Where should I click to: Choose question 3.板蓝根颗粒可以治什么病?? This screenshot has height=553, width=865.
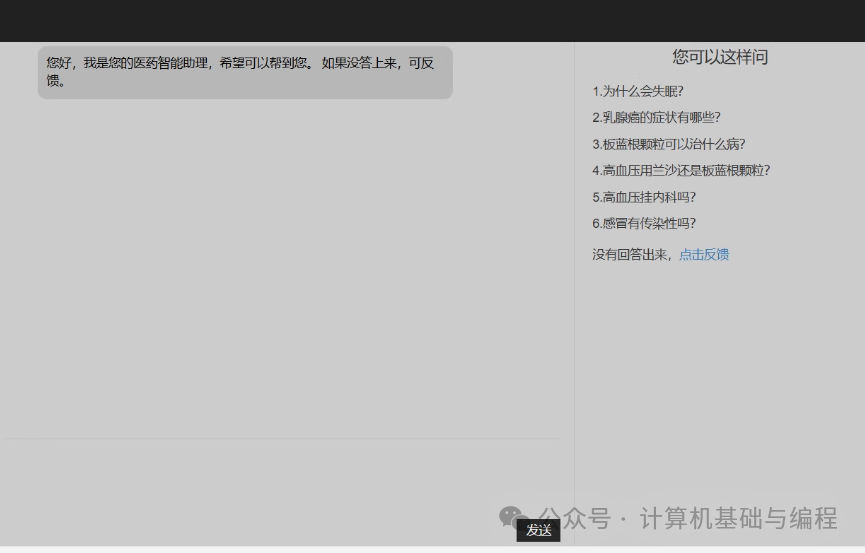[x=669, y=144]
